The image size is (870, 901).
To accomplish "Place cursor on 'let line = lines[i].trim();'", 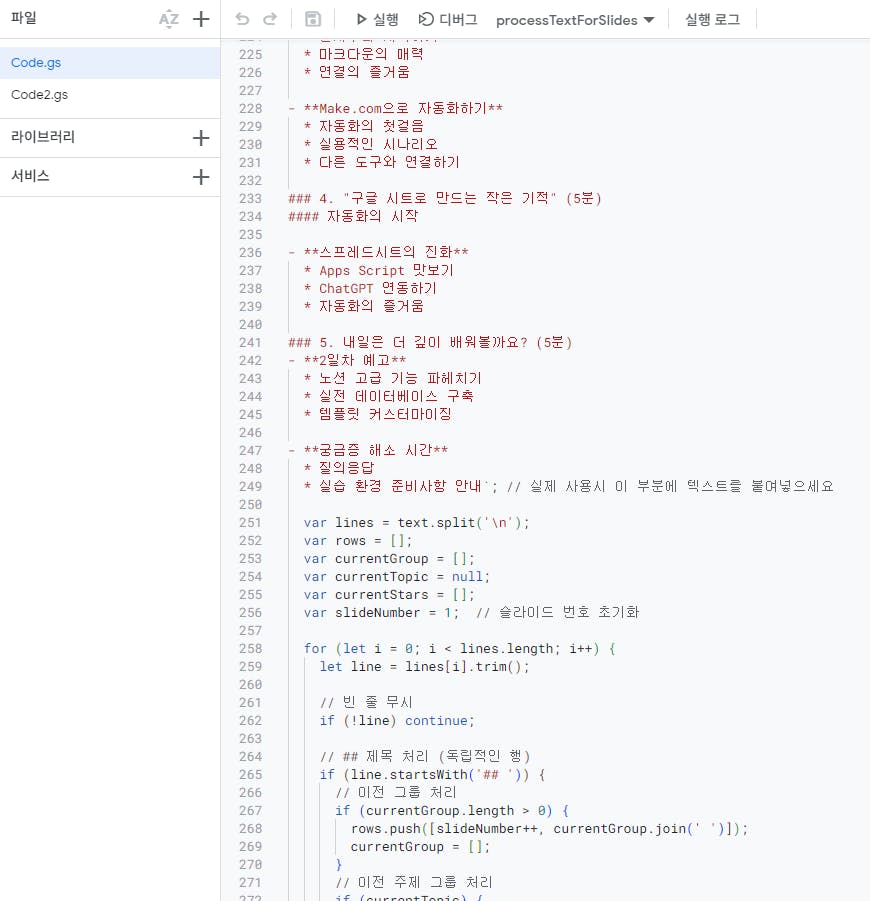I will click(x=424, y=667).
